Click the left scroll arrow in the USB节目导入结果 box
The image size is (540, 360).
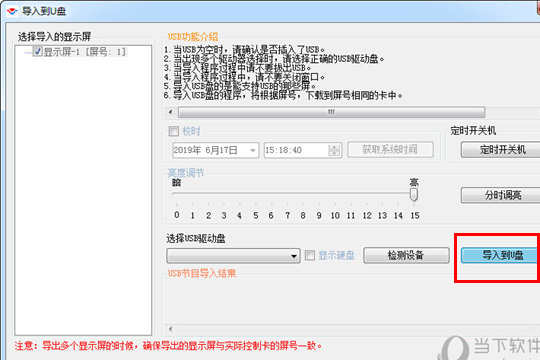click(x=170, y=329)
